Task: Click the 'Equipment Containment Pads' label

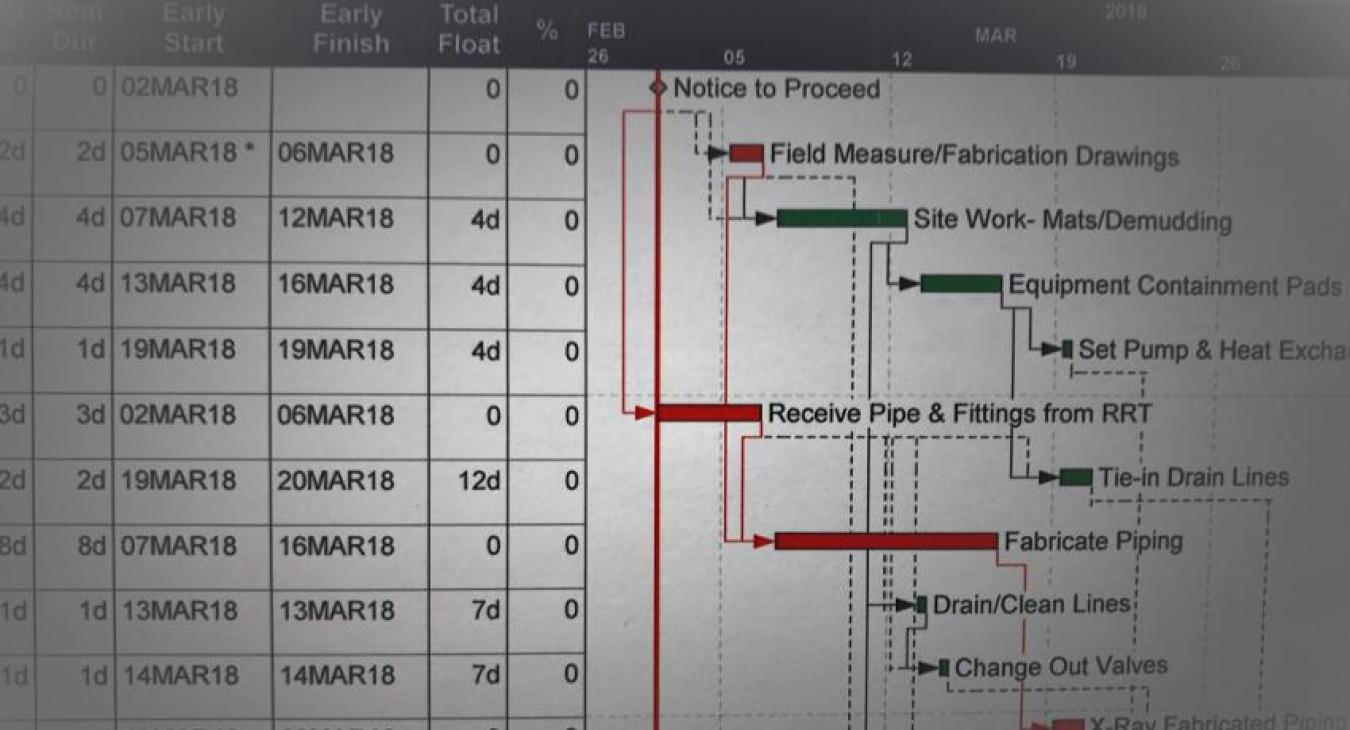Action: [1174, 286]
